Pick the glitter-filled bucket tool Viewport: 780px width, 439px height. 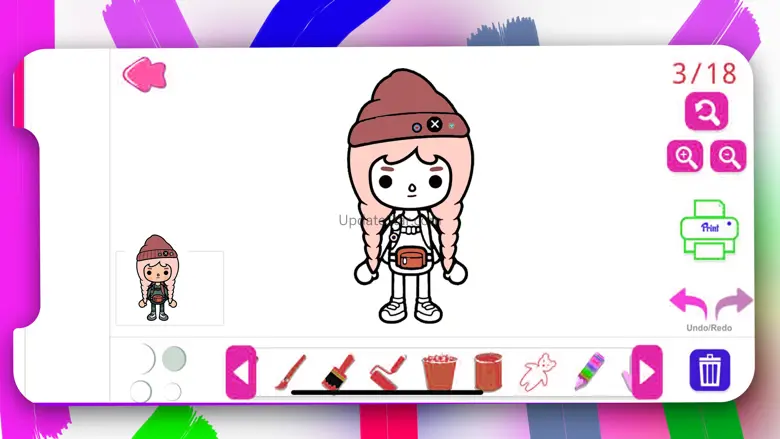pyautogui.click(x=439, y=371)
